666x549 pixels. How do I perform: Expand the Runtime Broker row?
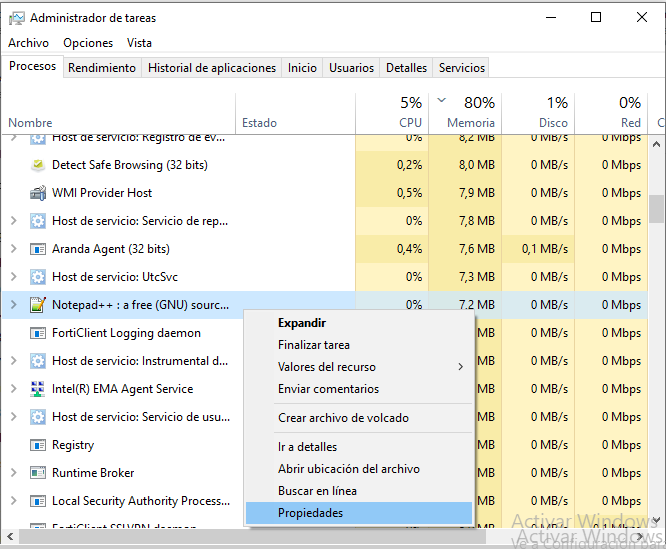14,473
